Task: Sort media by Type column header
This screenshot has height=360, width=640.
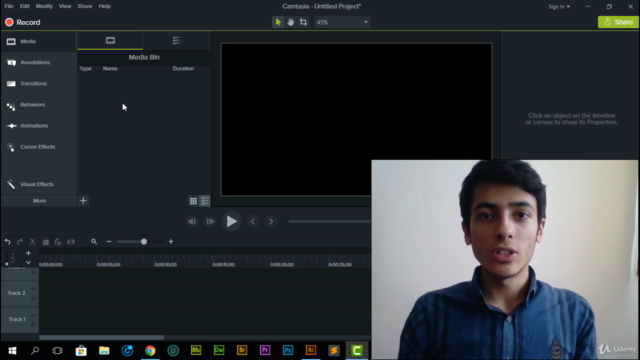Action: coord(86,69)
